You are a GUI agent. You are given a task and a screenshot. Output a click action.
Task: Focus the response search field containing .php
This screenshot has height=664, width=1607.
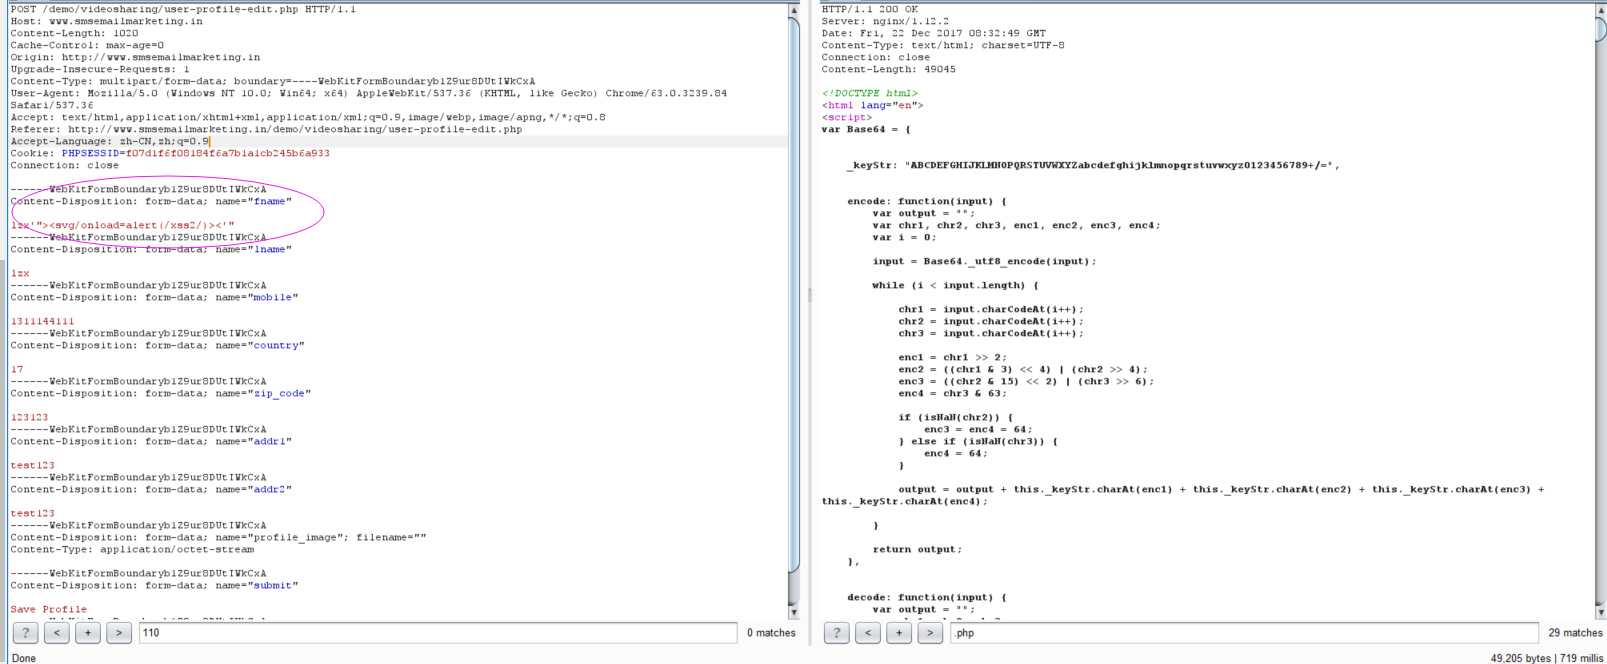(1244, 633)
